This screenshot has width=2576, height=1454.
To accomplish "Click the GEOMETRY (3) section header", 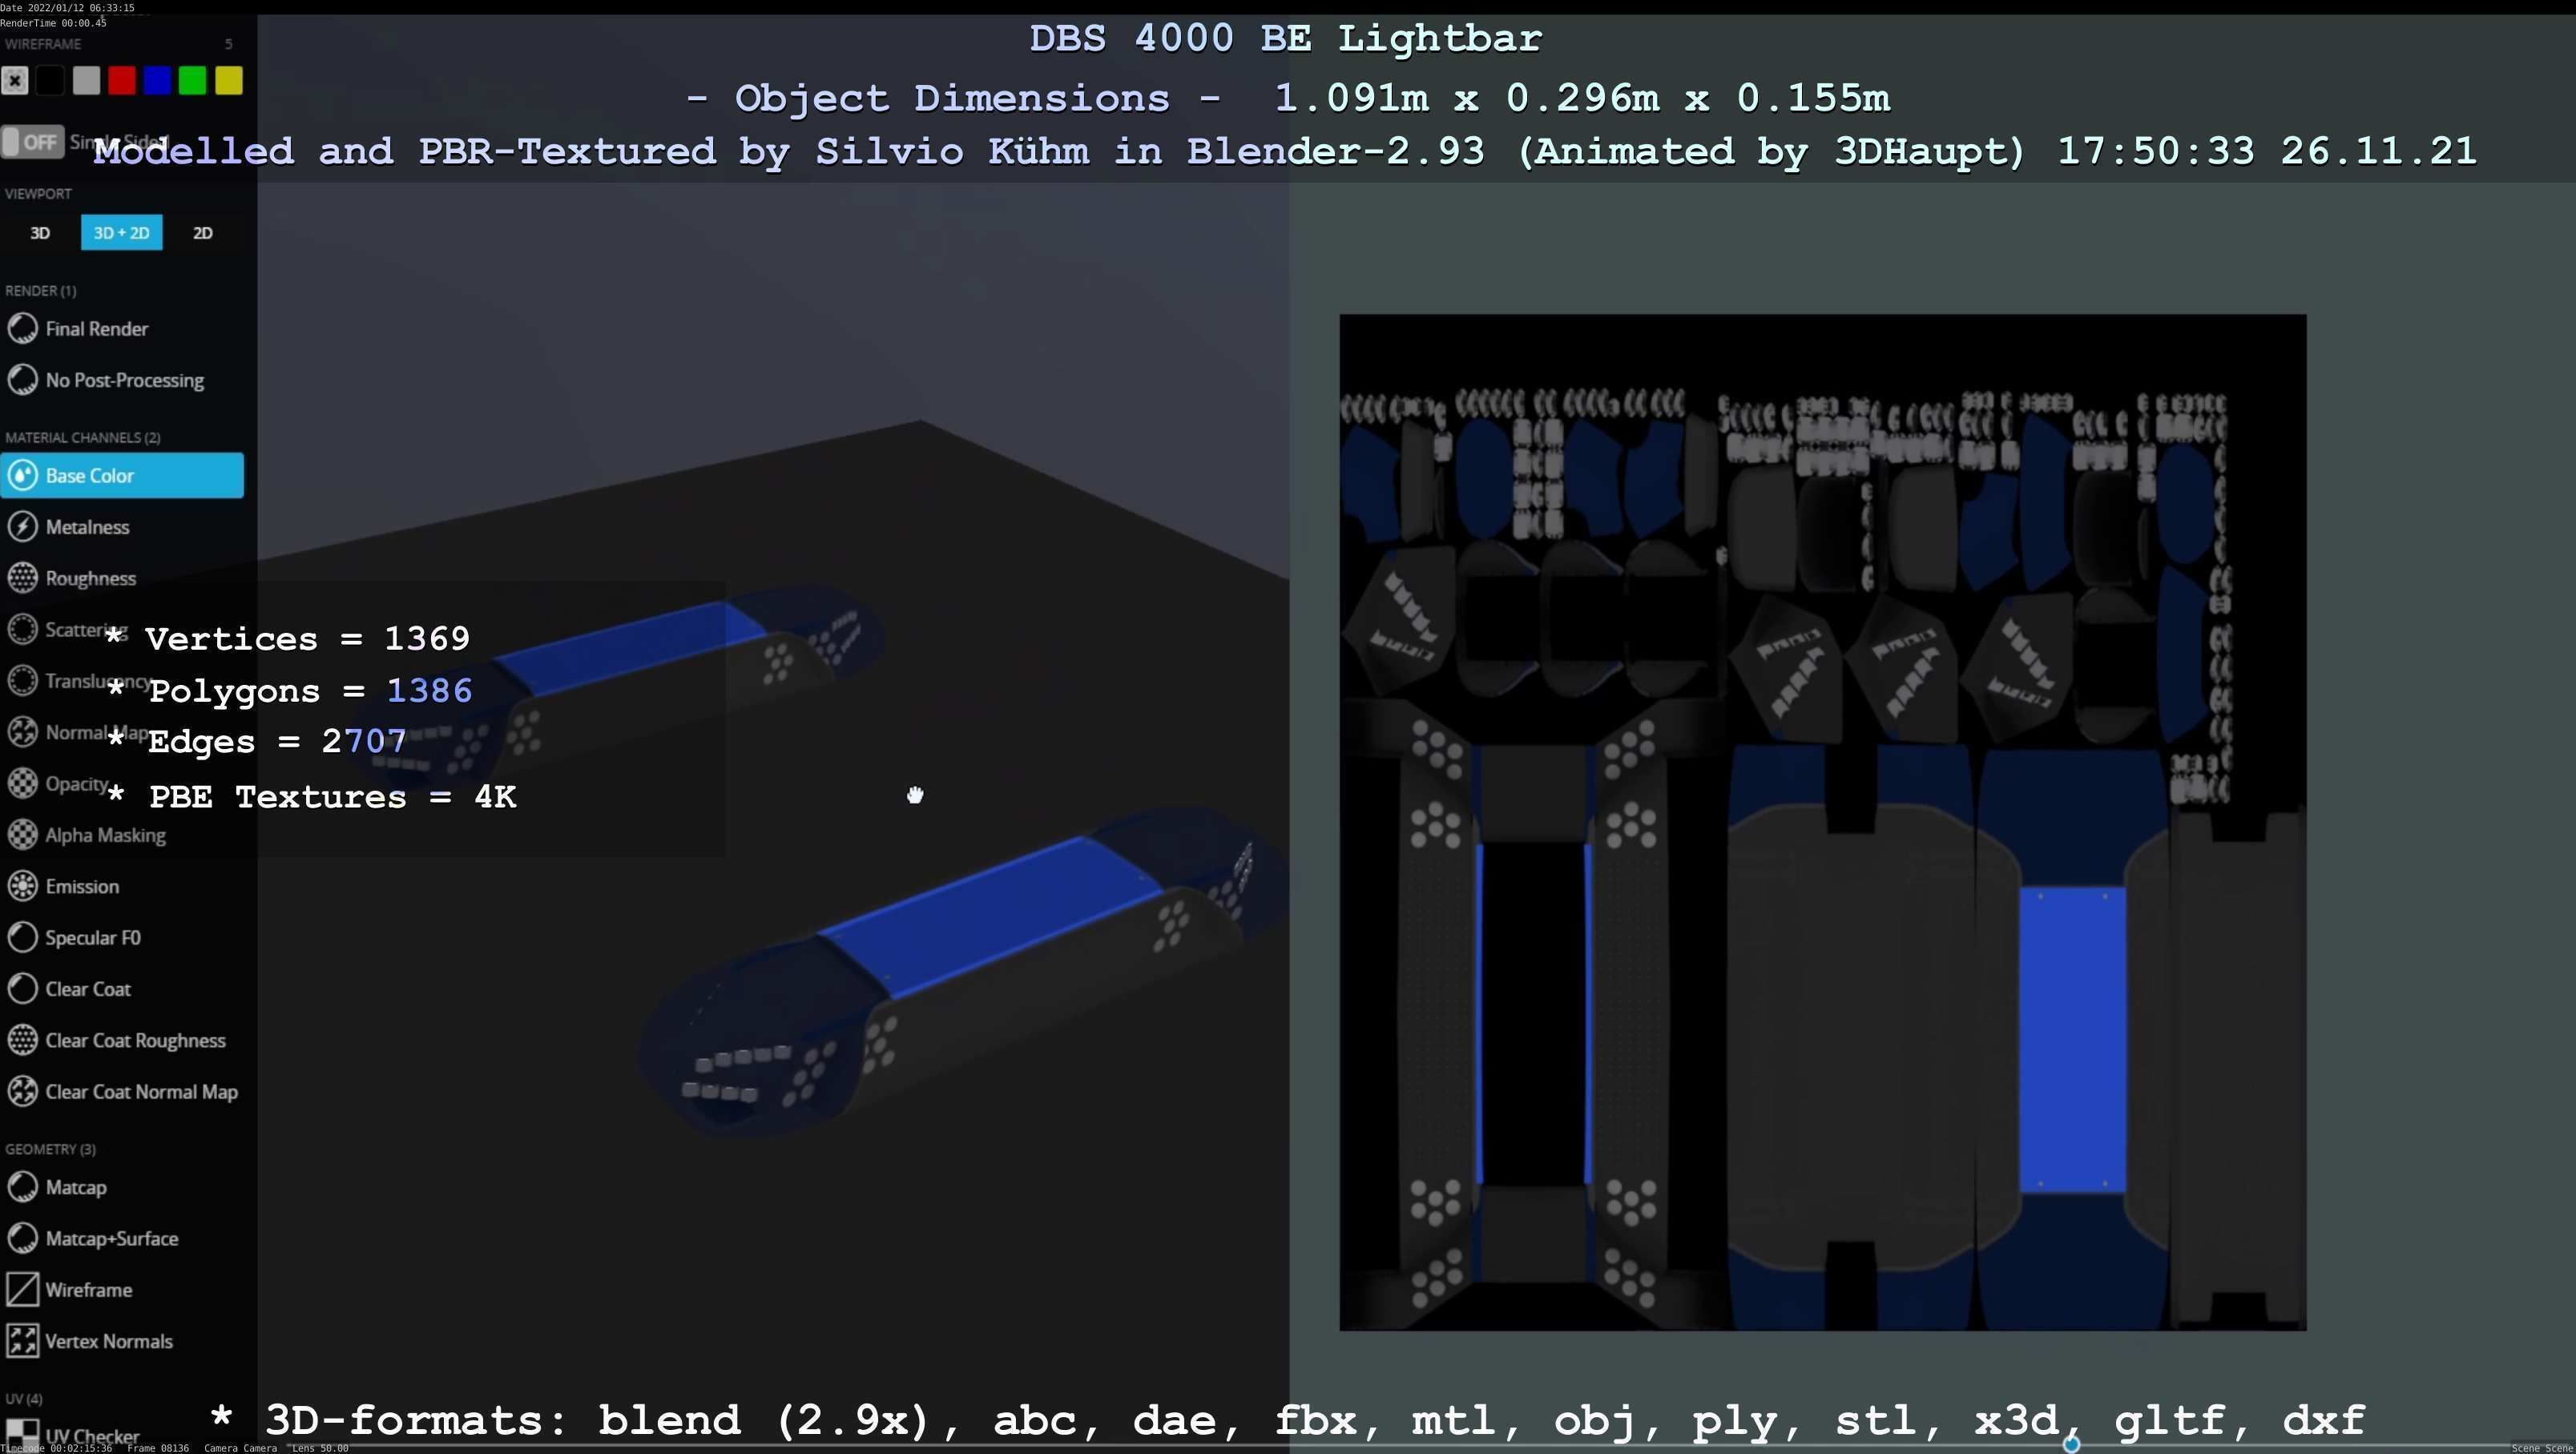I will (51, 1149).
